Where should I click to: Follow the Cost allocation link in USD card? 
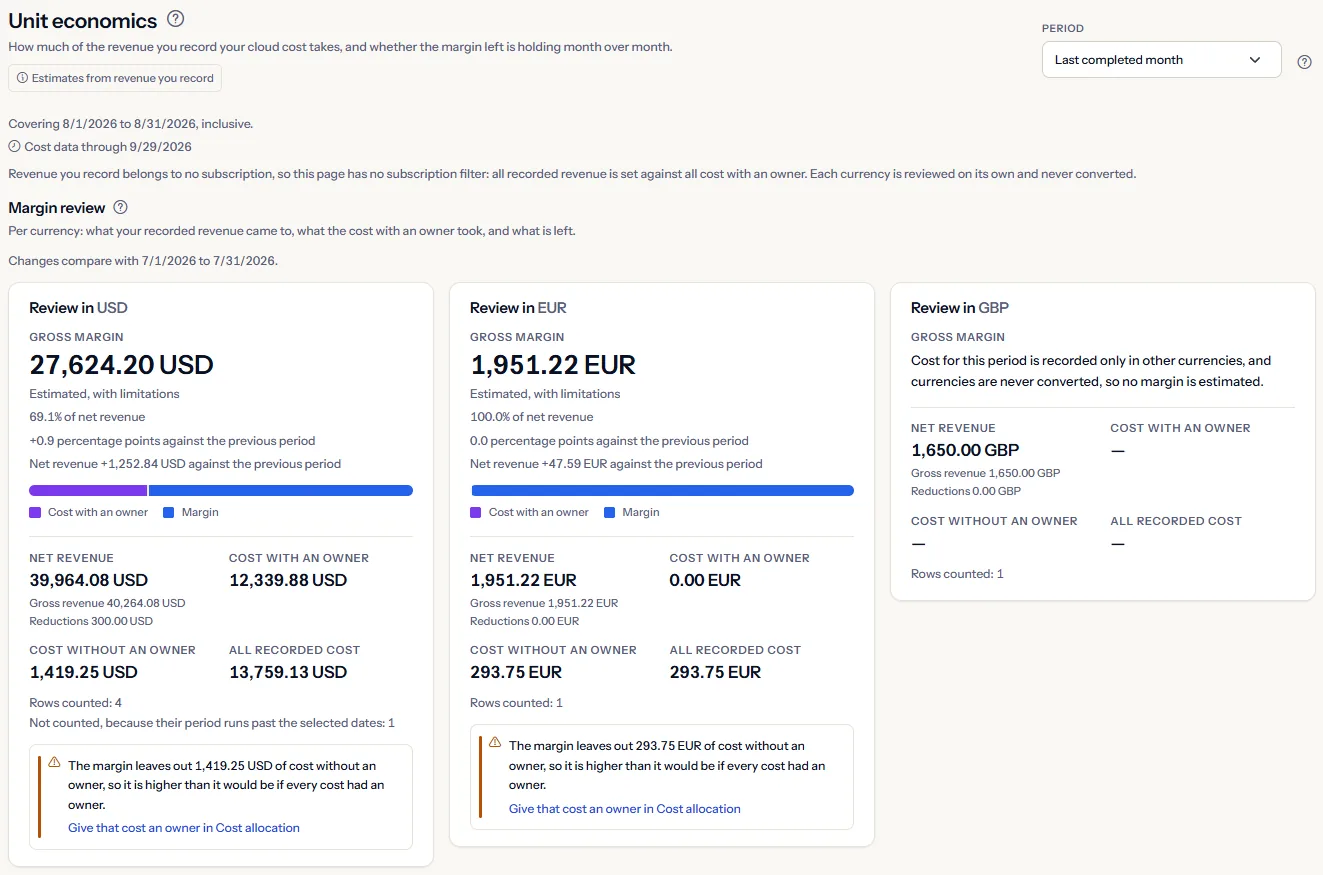(x=184, y=828)
